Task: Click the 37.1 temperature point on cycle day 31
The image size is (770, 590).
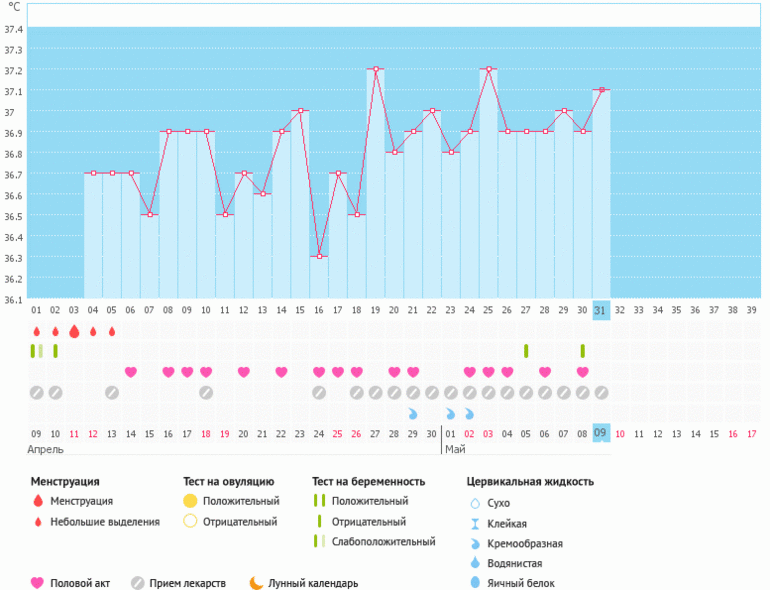Action: [602, 90]
